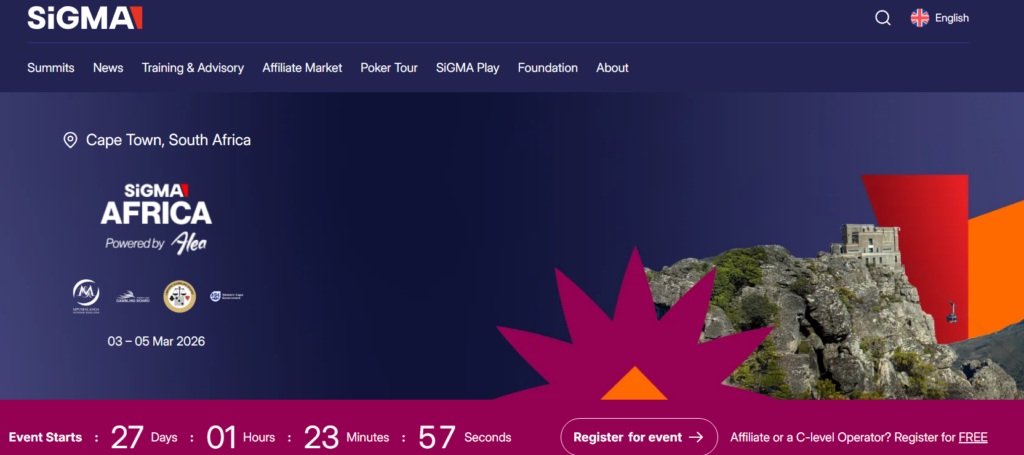
Task: Follow the FREE registration link
Action: click(x=972, y=437)
